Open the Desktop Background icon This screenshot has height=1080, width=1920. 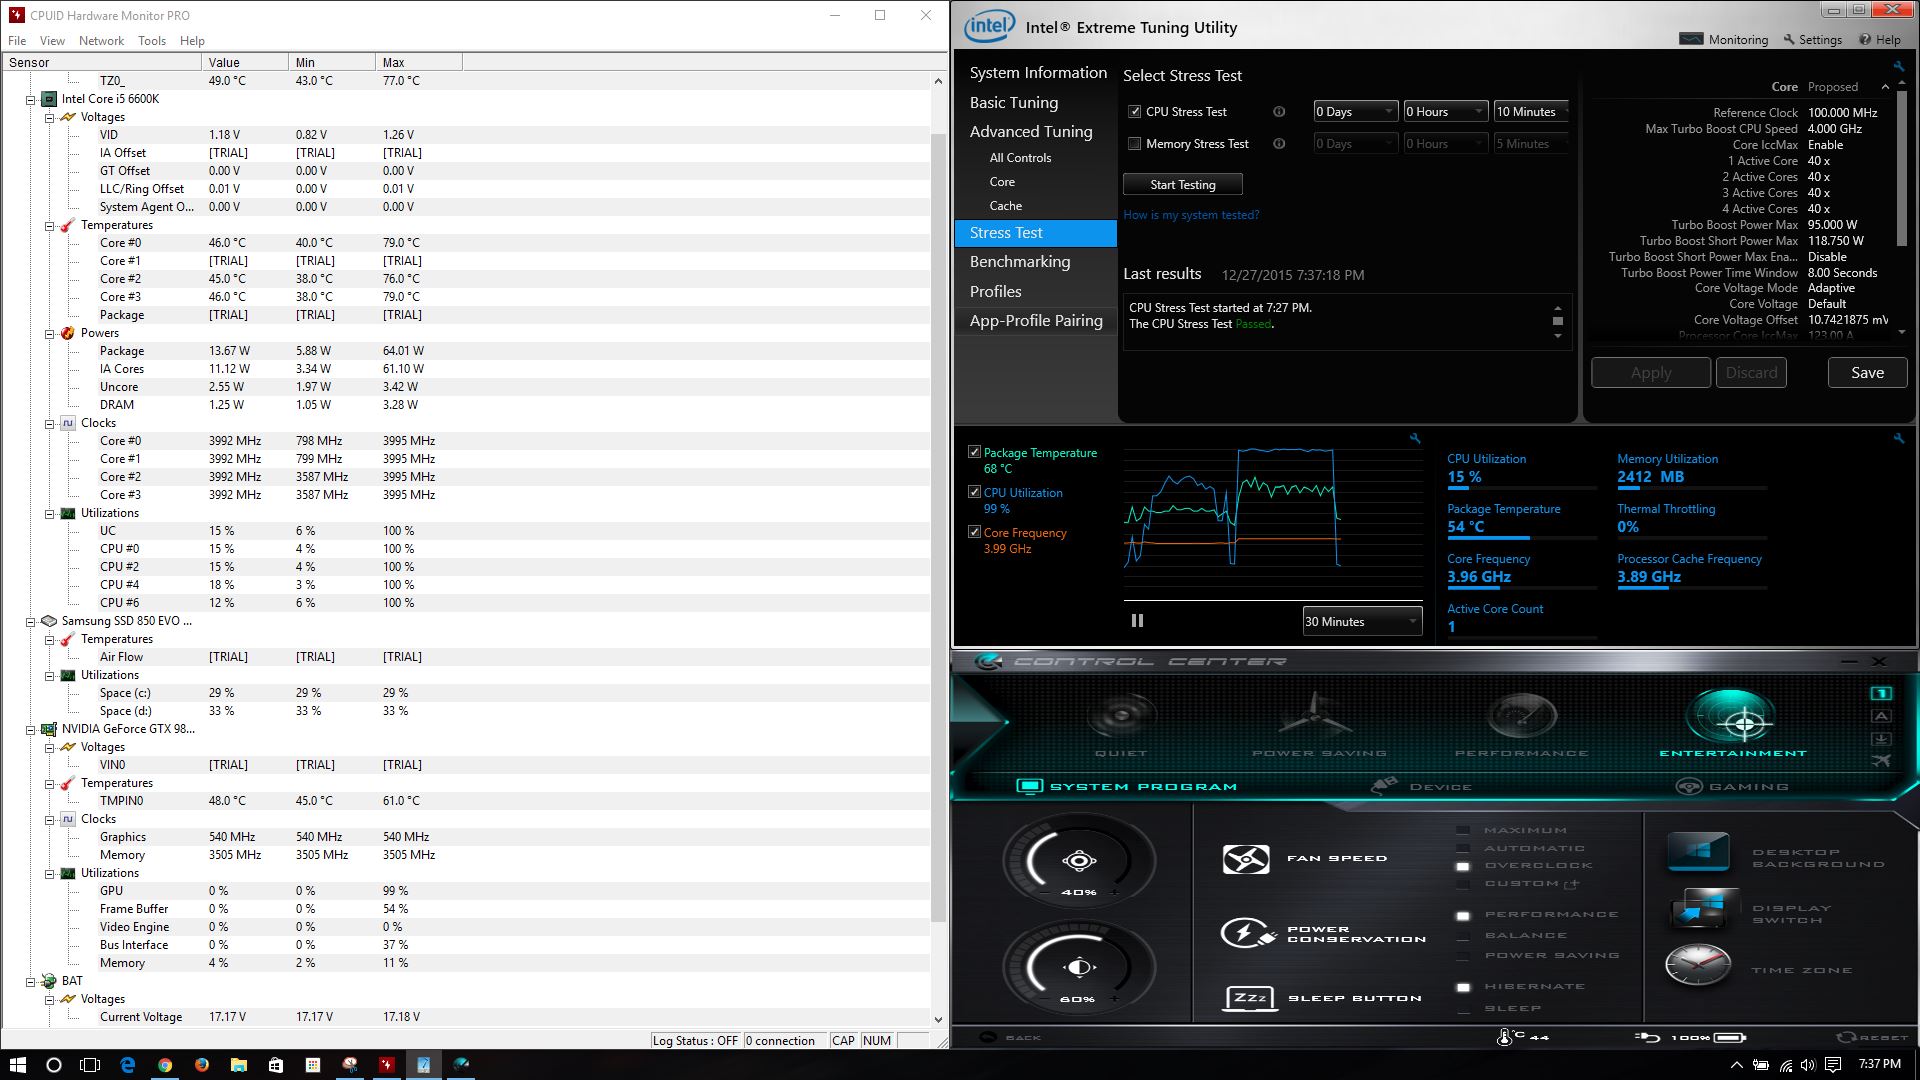pyautogui.click(x=1698, y=852)
